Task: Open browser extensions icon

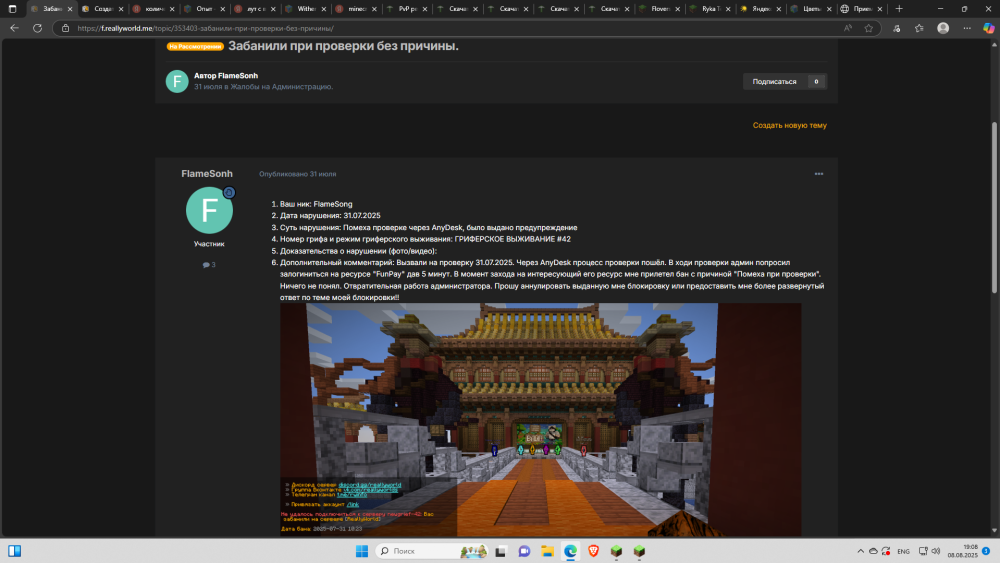Action: tap(896, 28)
